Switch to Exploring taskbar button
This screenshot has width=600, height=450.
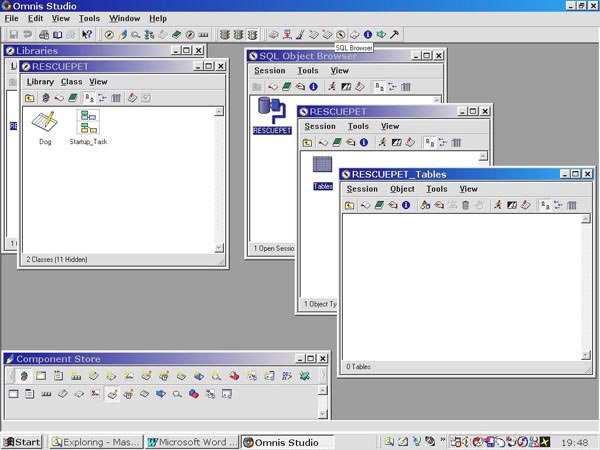click(95, 442)
